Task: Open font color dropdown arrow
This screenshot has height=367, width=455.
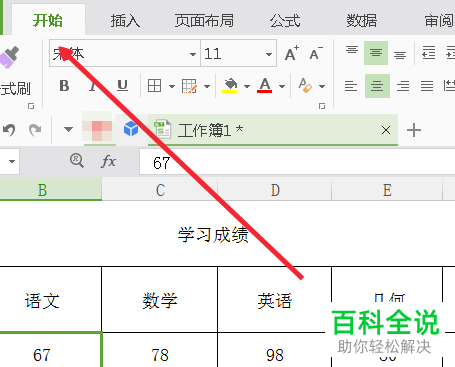Action: pyautogui.click(x=282, y=87)
